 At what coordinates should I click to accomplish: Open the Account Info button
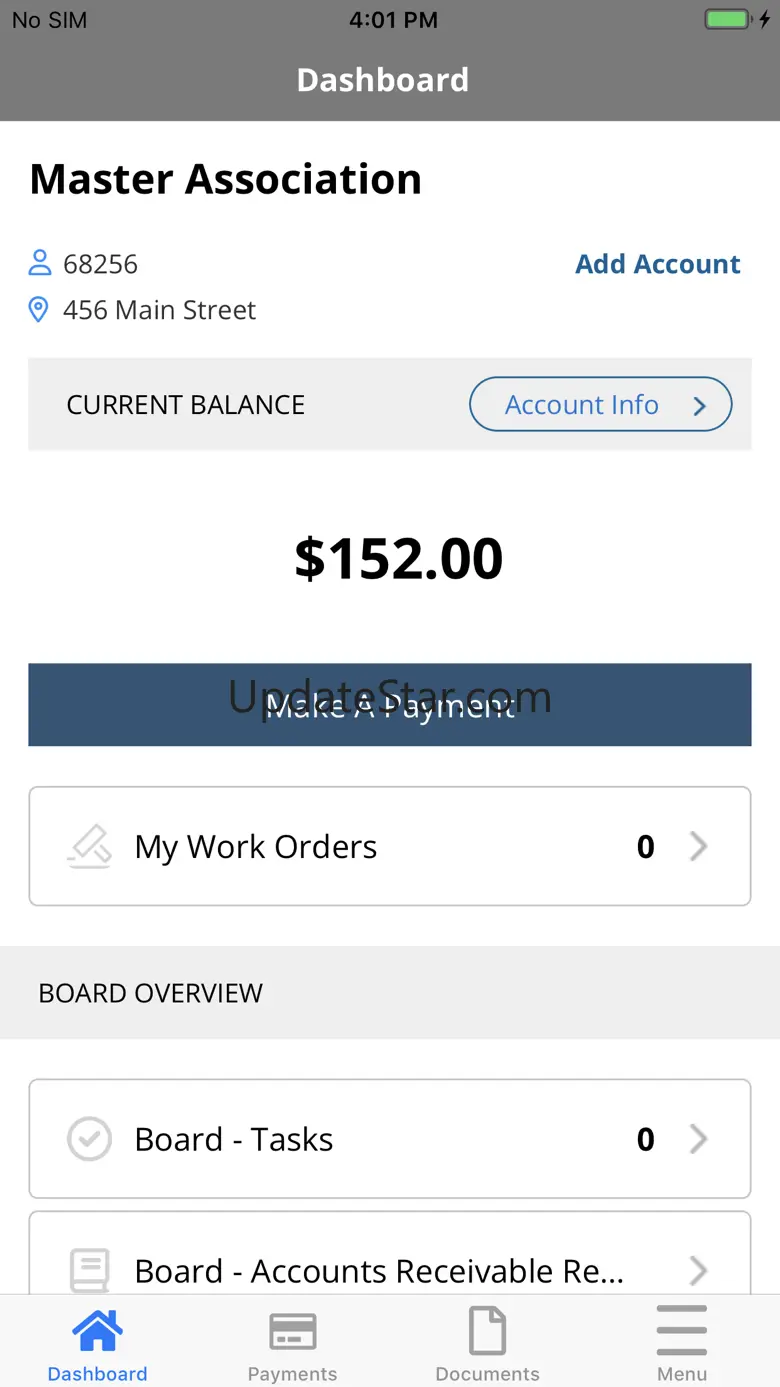pos(600,404)
